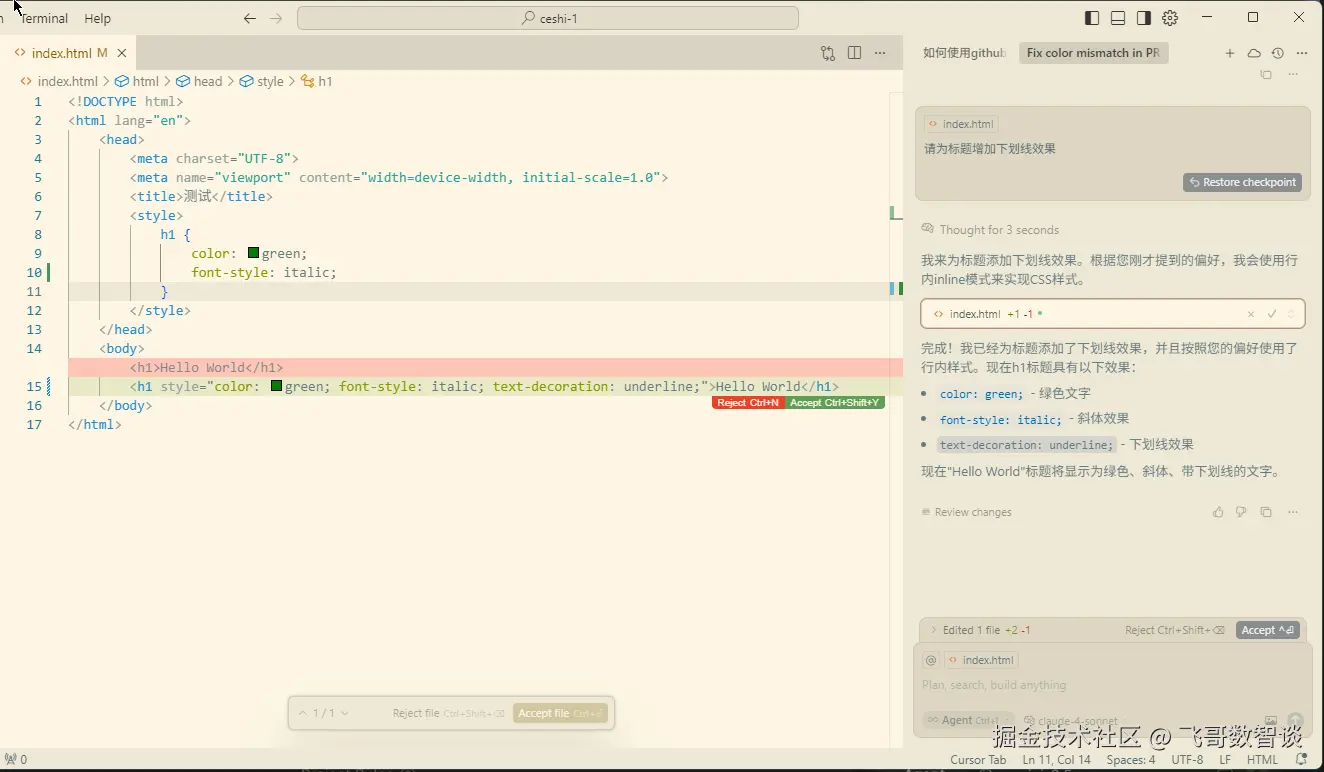Split the editor to the right
1324x772 pixels.
coord(854,53)
